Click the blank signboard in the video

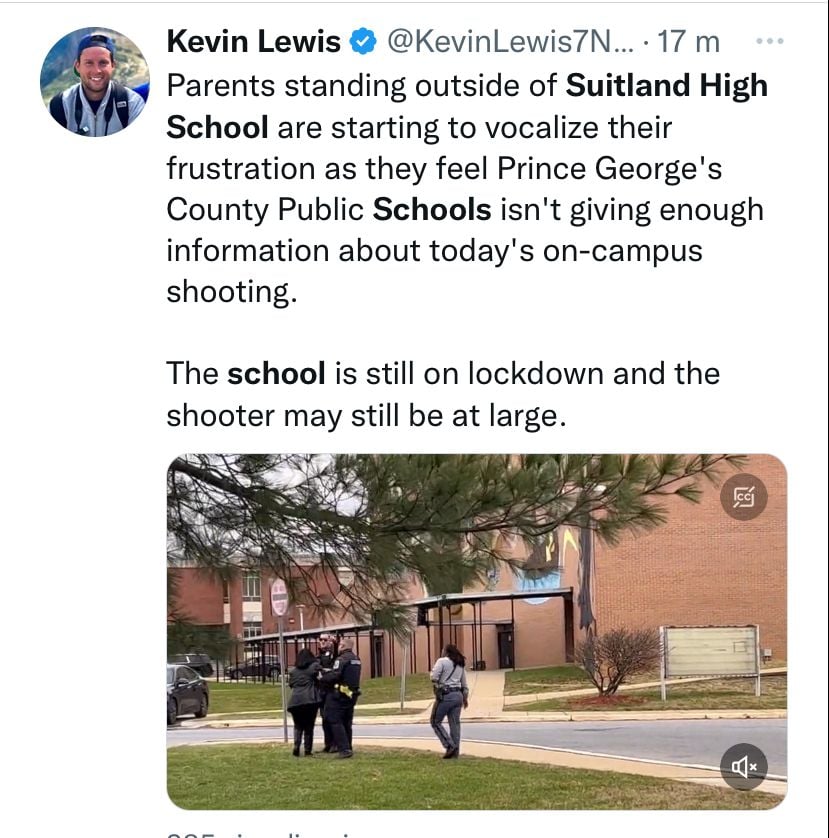pos(711,651)
